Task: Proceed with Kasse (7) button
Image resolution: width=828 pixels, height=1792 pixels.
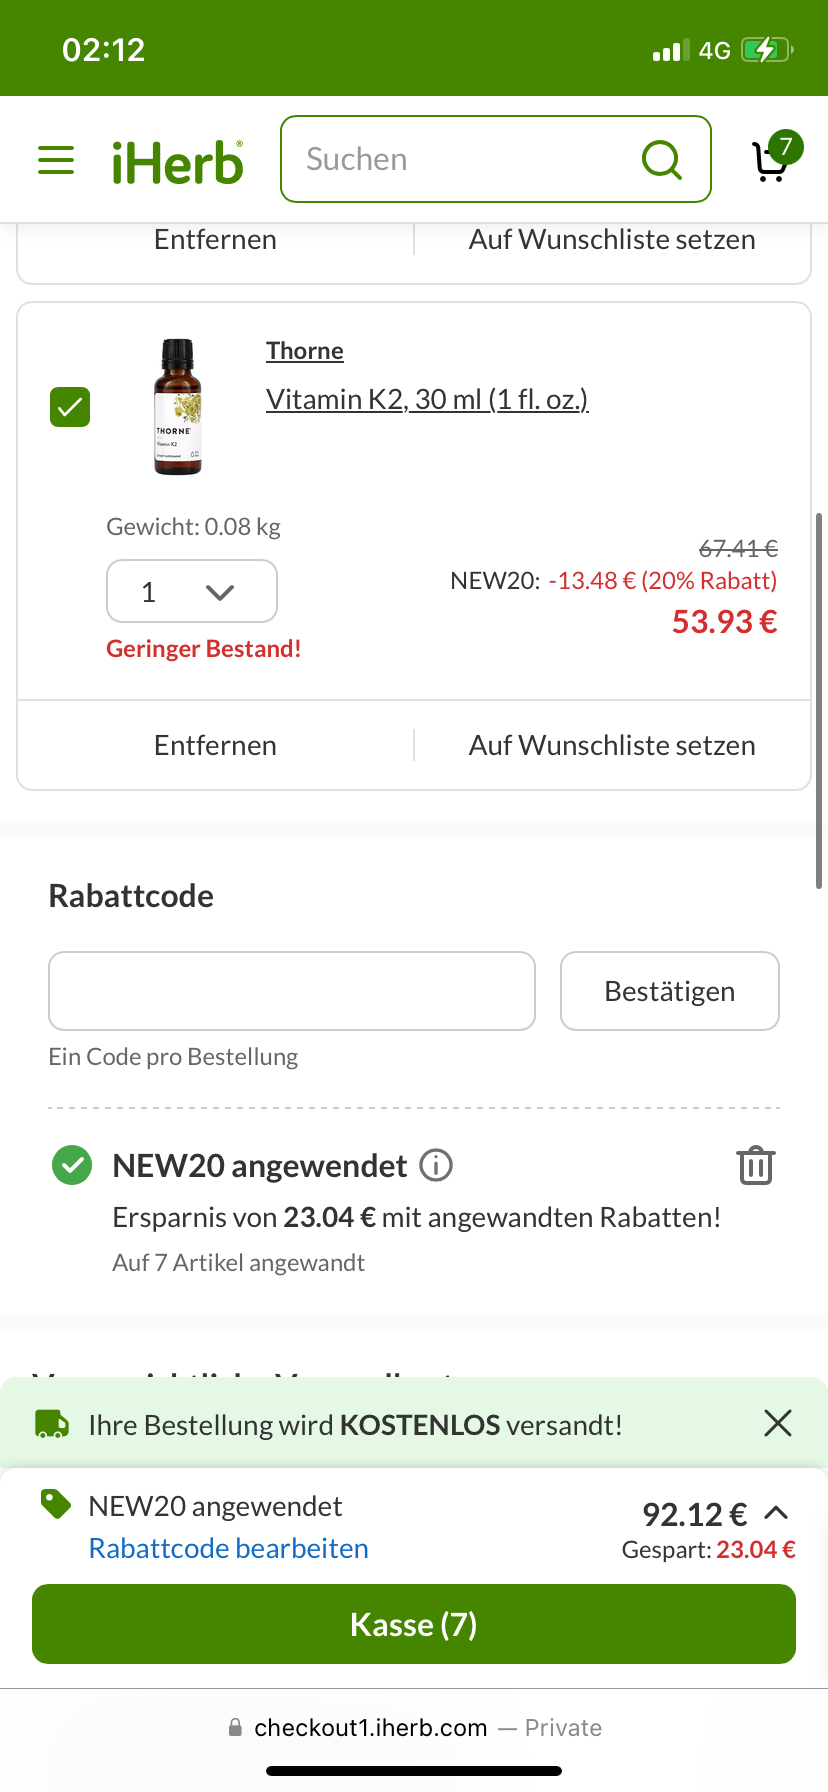Action: click(x=414, y=1624)
